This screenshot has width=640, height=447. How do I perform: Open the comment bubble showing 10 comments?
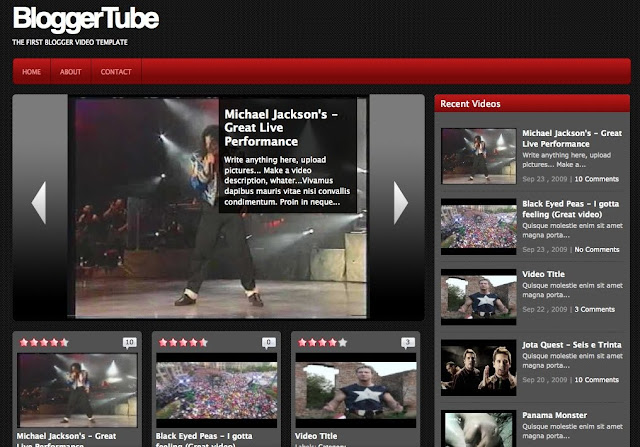tap(129, 342)
